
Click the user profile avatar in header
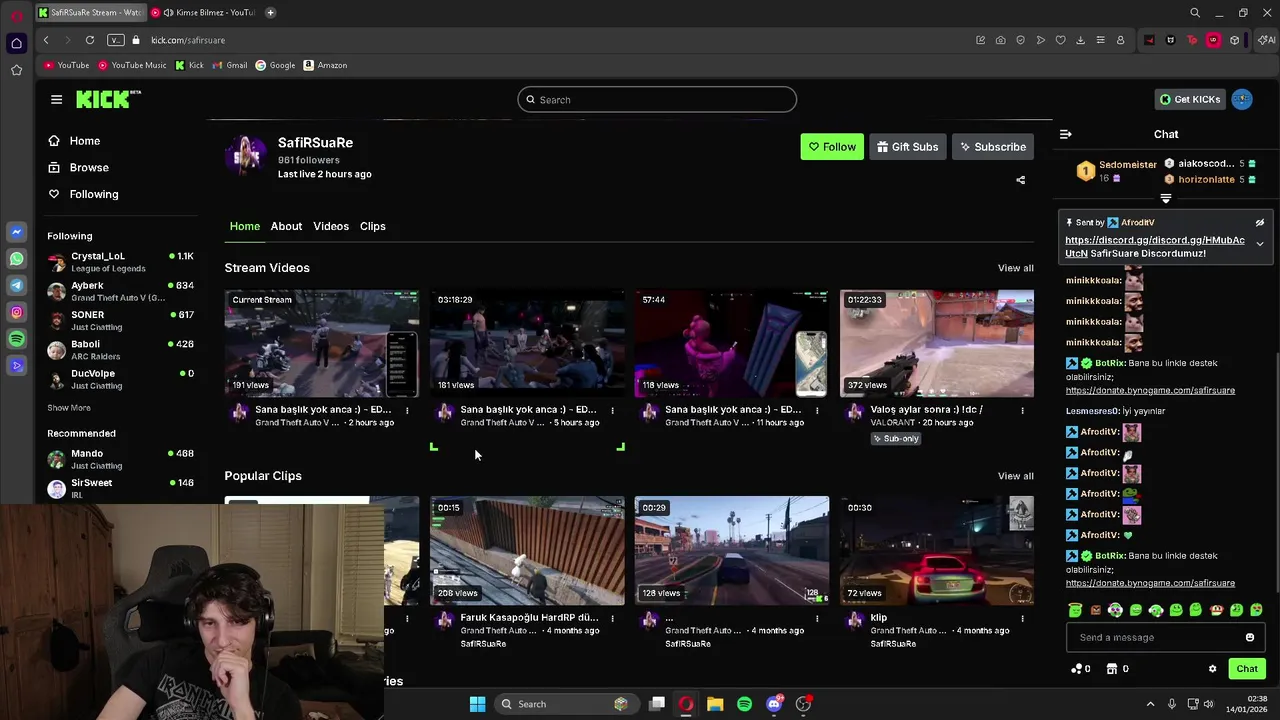1242,99
